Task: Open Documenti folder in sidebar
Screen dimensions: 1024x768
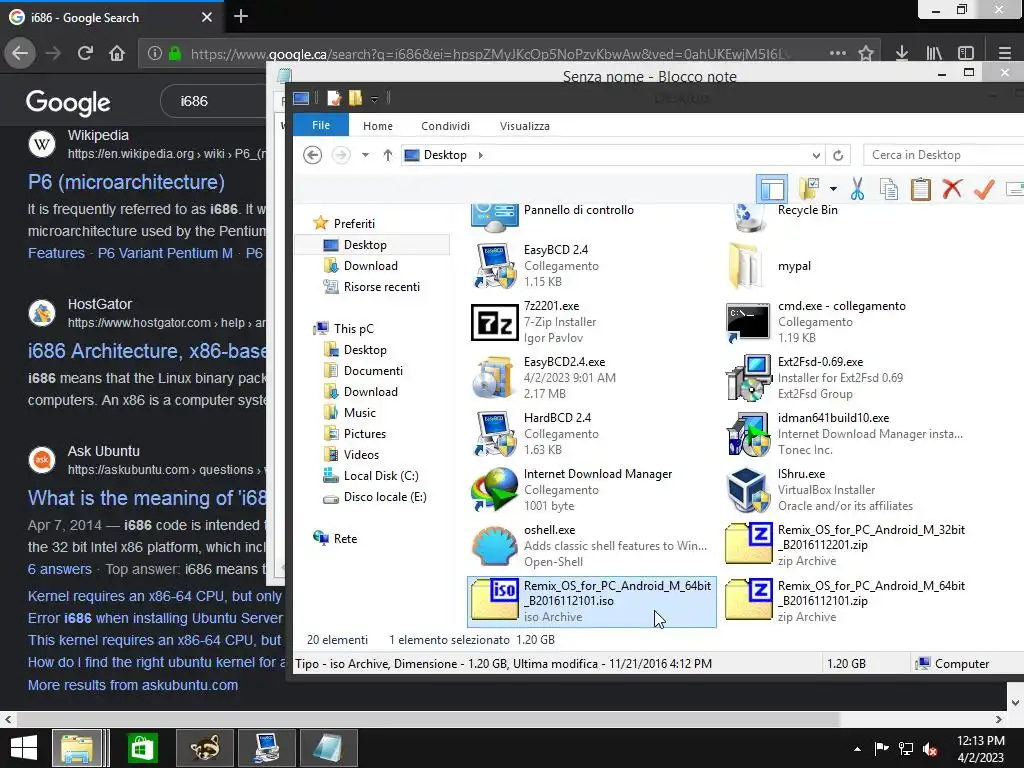Action: click(x=373, y=371)
